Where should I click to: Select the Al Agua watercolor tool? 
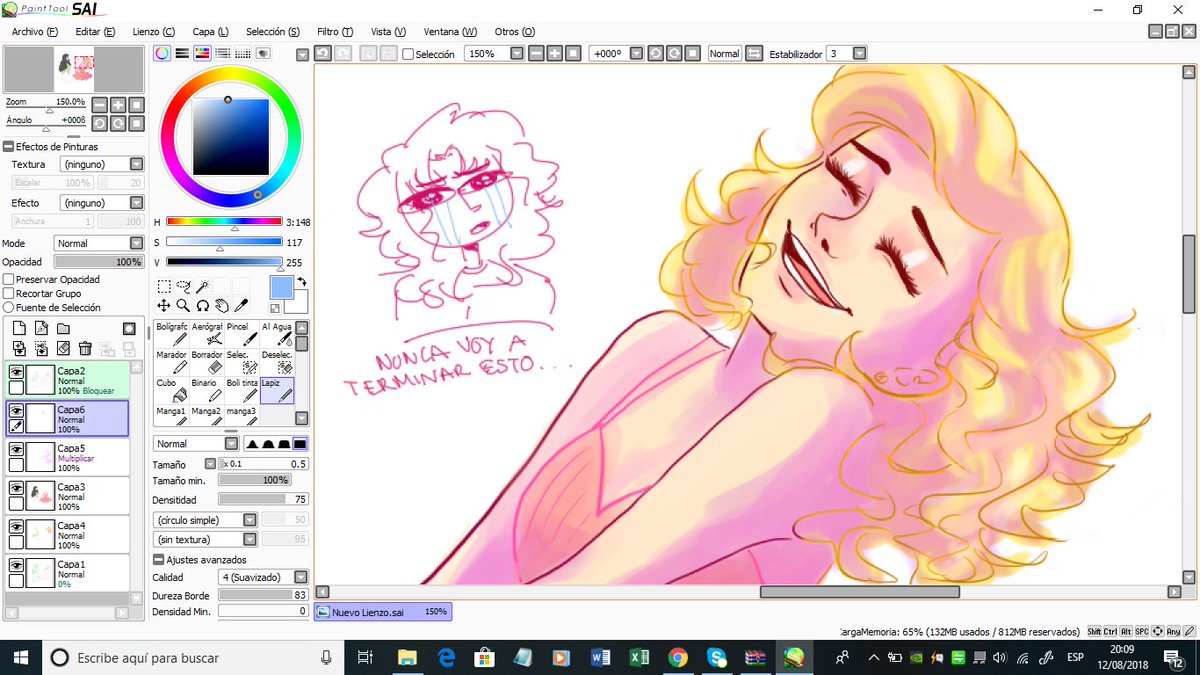pyautogui.click(x=277, y=334)
